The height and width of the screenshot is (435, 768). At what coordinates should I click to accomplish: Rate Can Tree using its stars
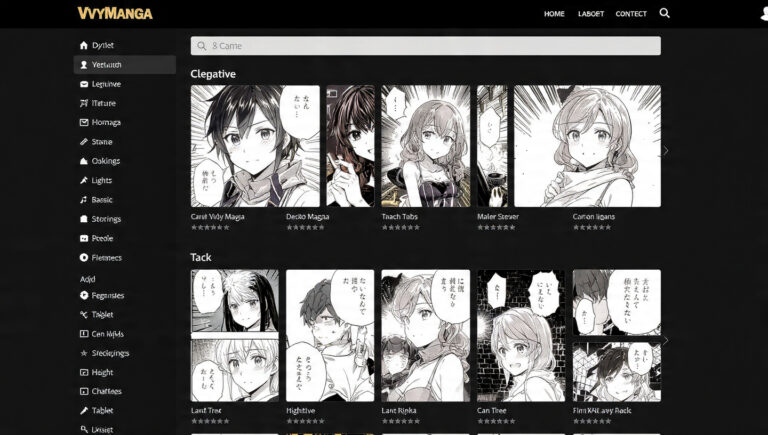click(x=496, y=421)
